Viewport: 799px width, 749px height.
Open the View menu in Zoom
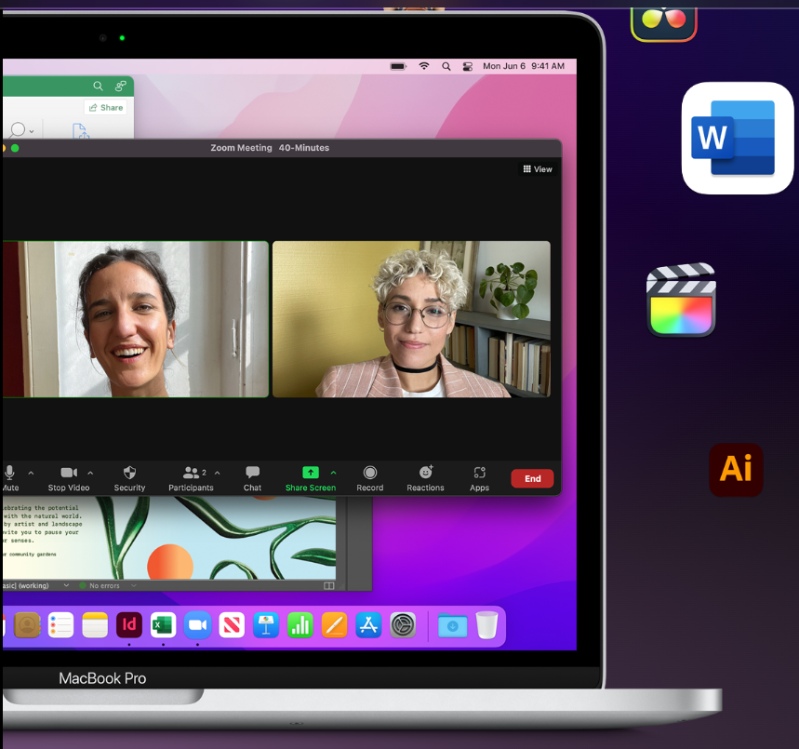537,169
